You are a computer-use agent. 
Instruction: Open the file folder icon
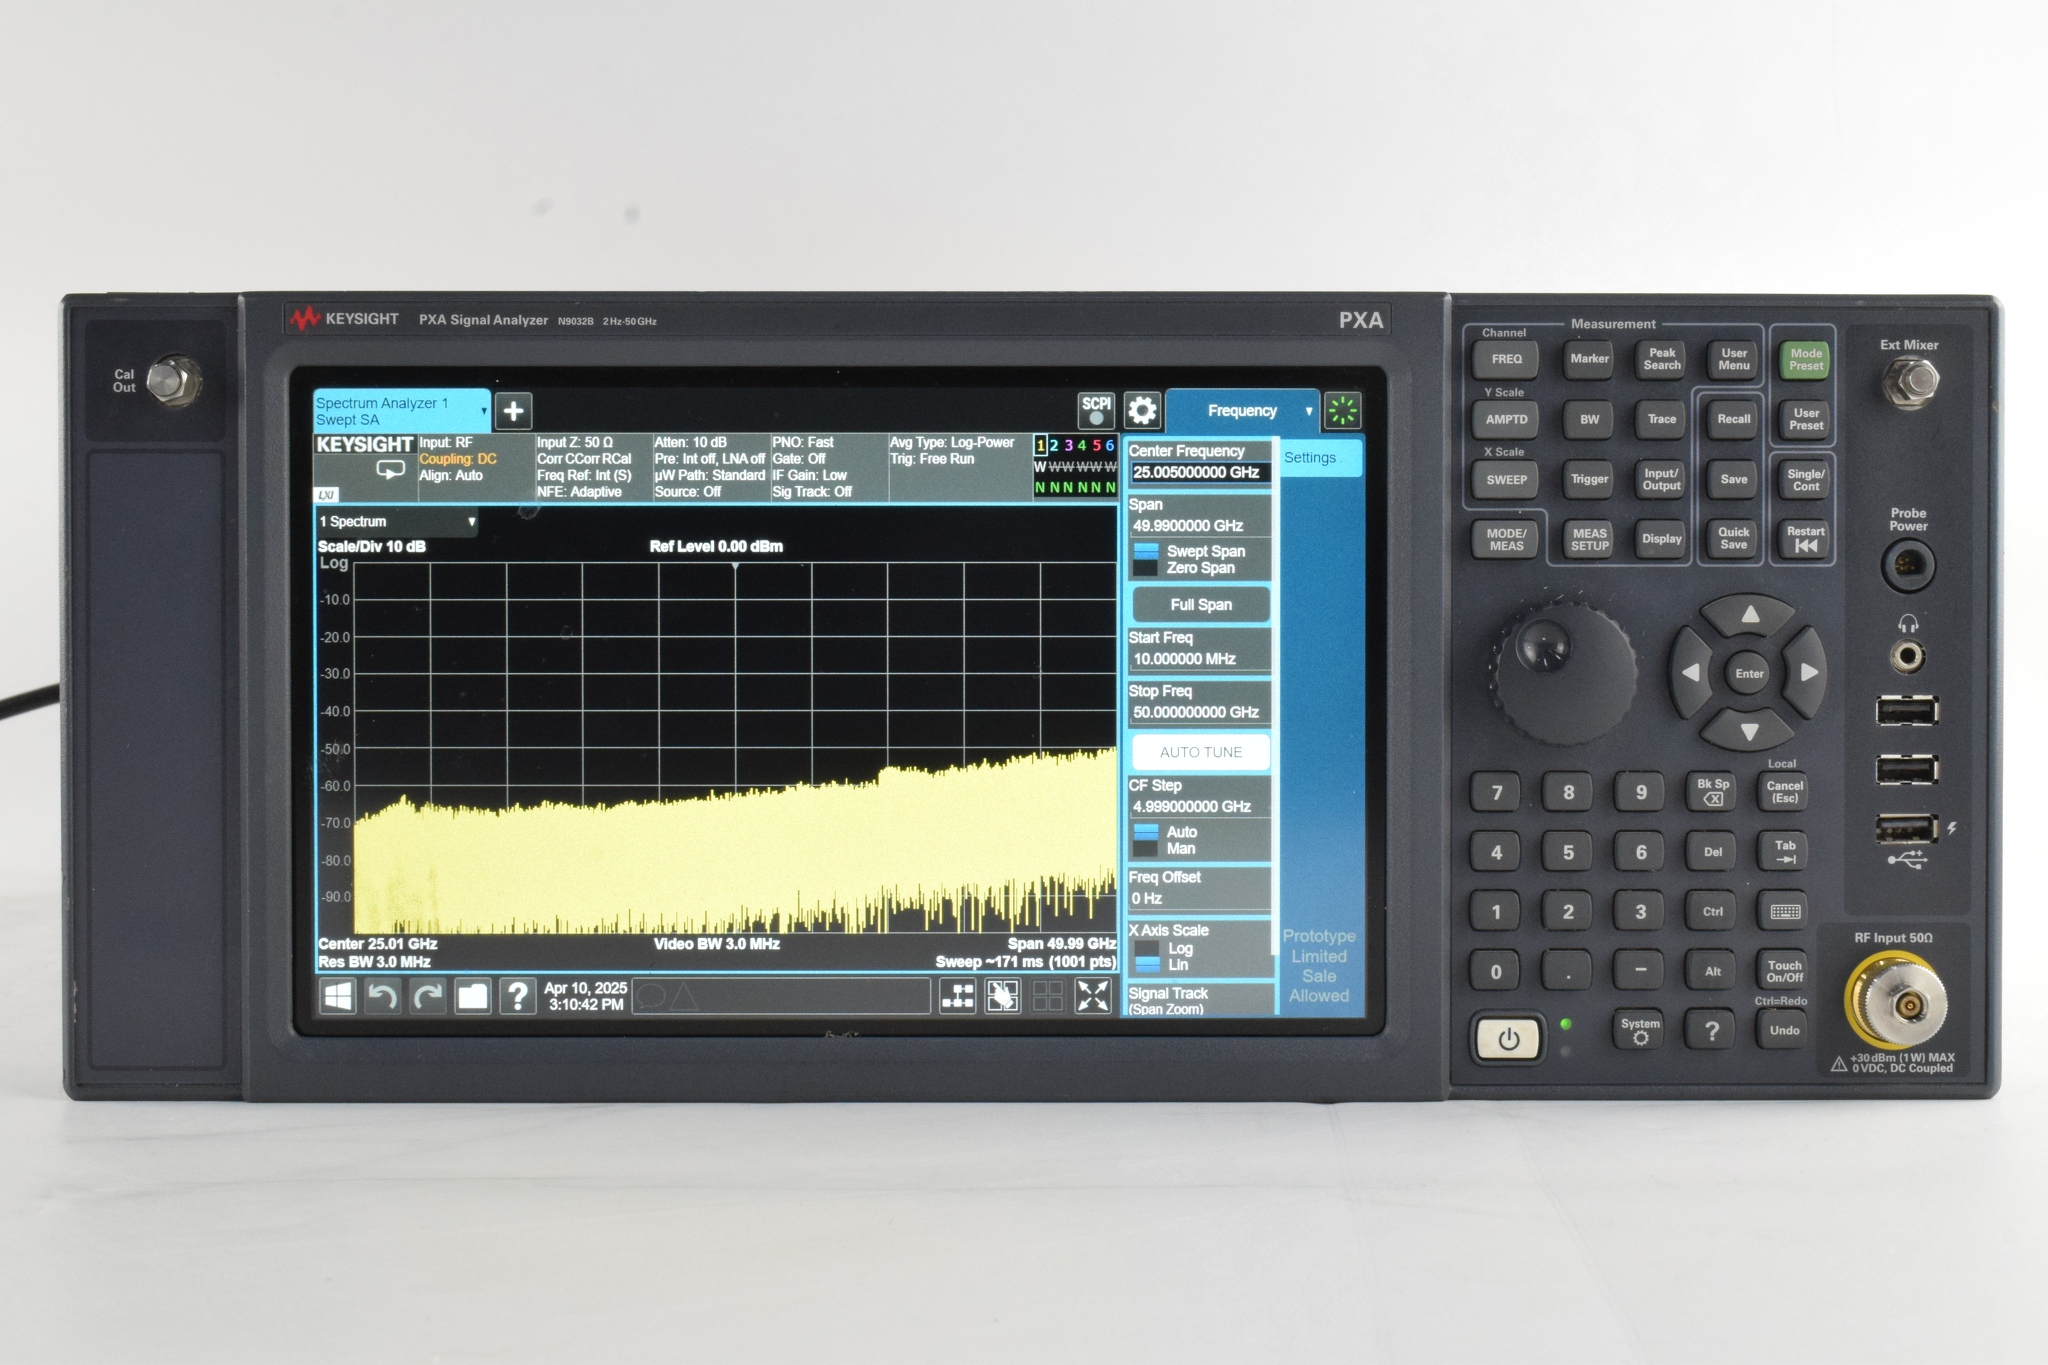point(473,996)
